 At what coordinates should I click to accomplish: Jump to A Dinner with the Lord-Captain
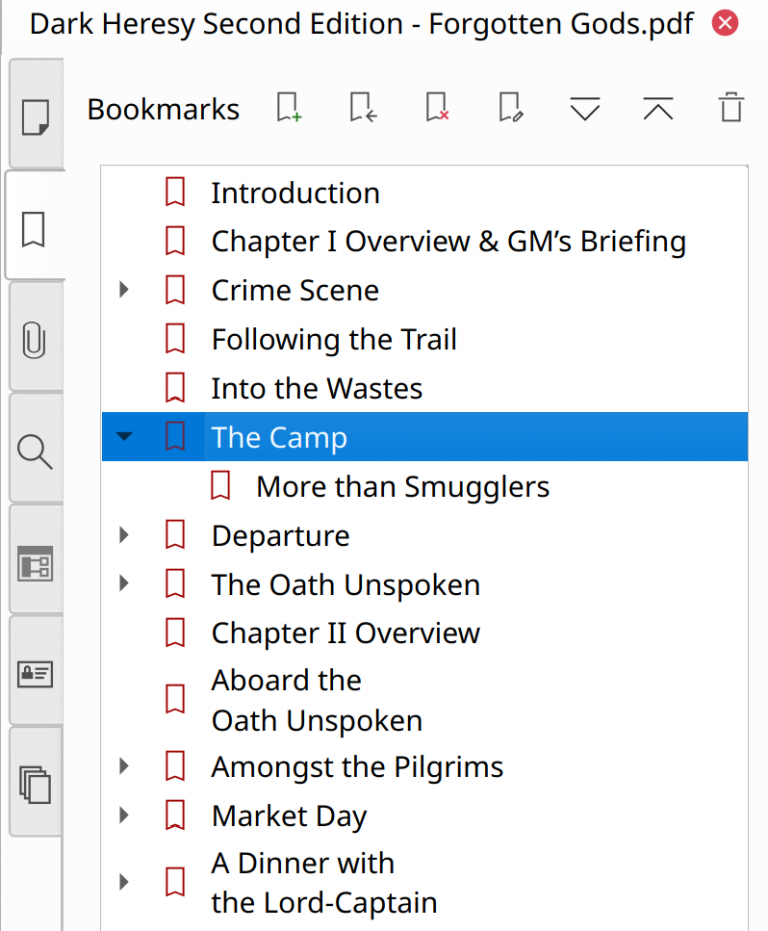tap(324, 882)
